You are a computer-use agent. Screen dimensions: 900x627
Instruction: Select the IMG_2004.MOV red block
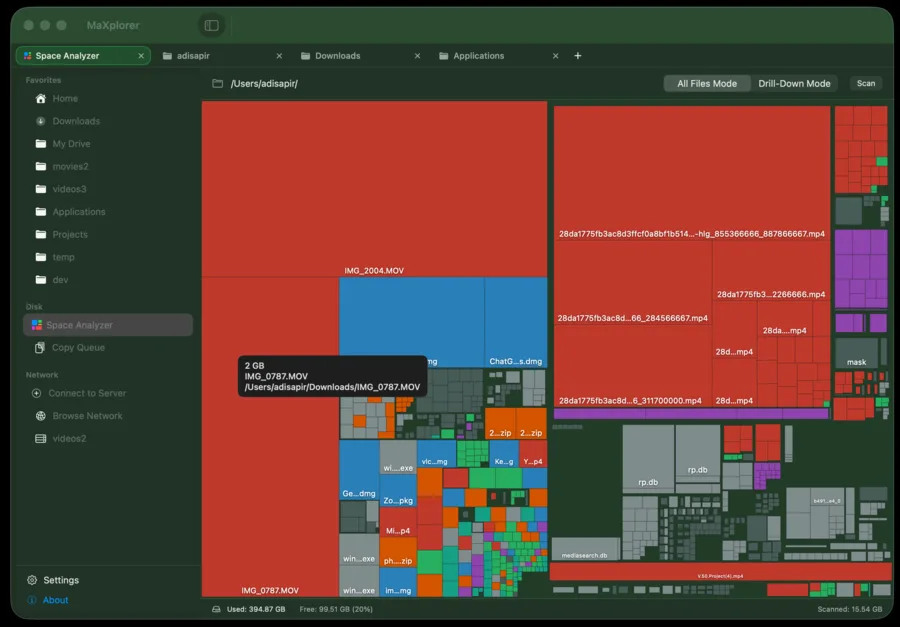coord(374,189)
